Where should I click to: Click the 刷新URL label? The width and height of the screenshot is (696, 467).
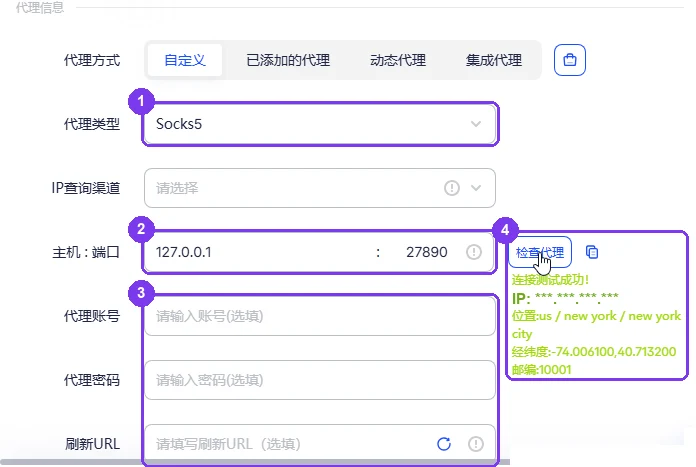[x=92, y=444]
